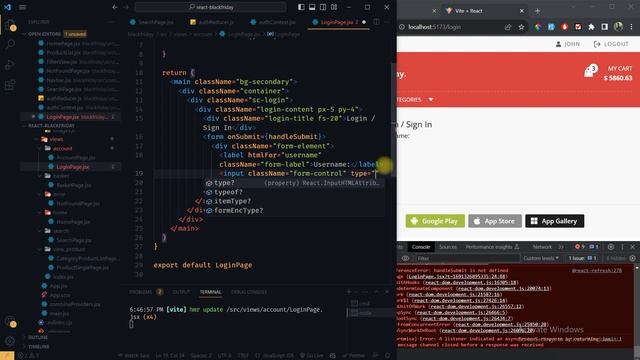Open BasketPage.jsx in the file tree
This screenshot has height=360, width=640.
[74, 185]
